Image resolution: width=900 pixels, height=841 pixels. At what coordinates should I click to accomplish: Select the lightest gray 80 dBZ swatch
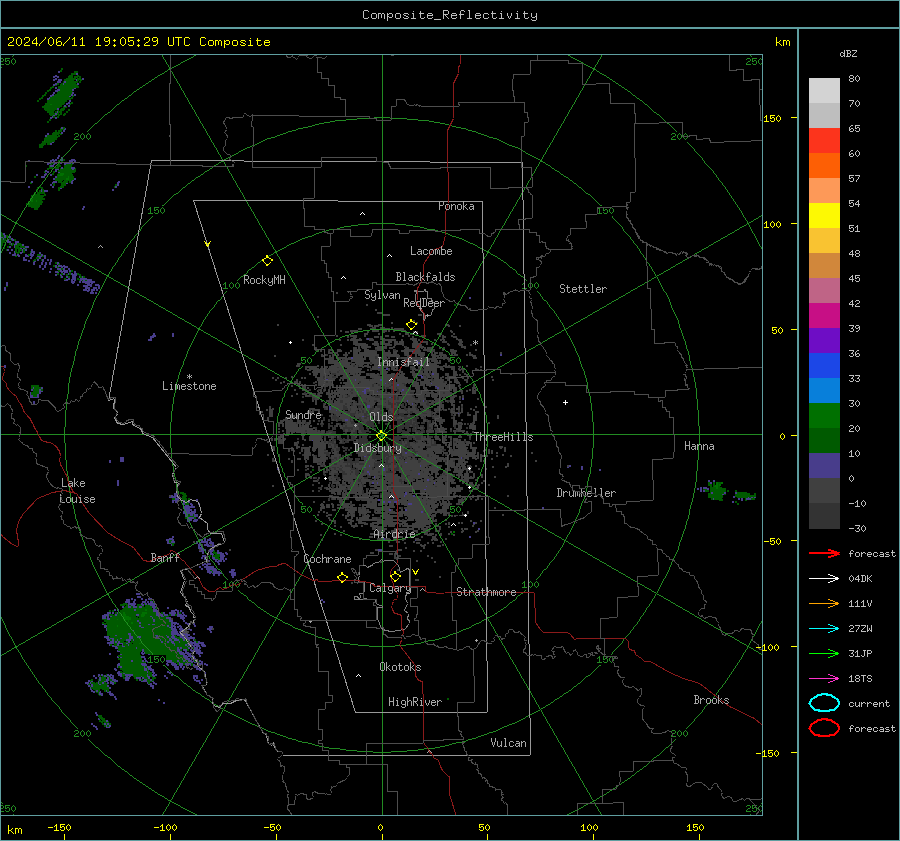pyautogui.click(x=824, y=90)
